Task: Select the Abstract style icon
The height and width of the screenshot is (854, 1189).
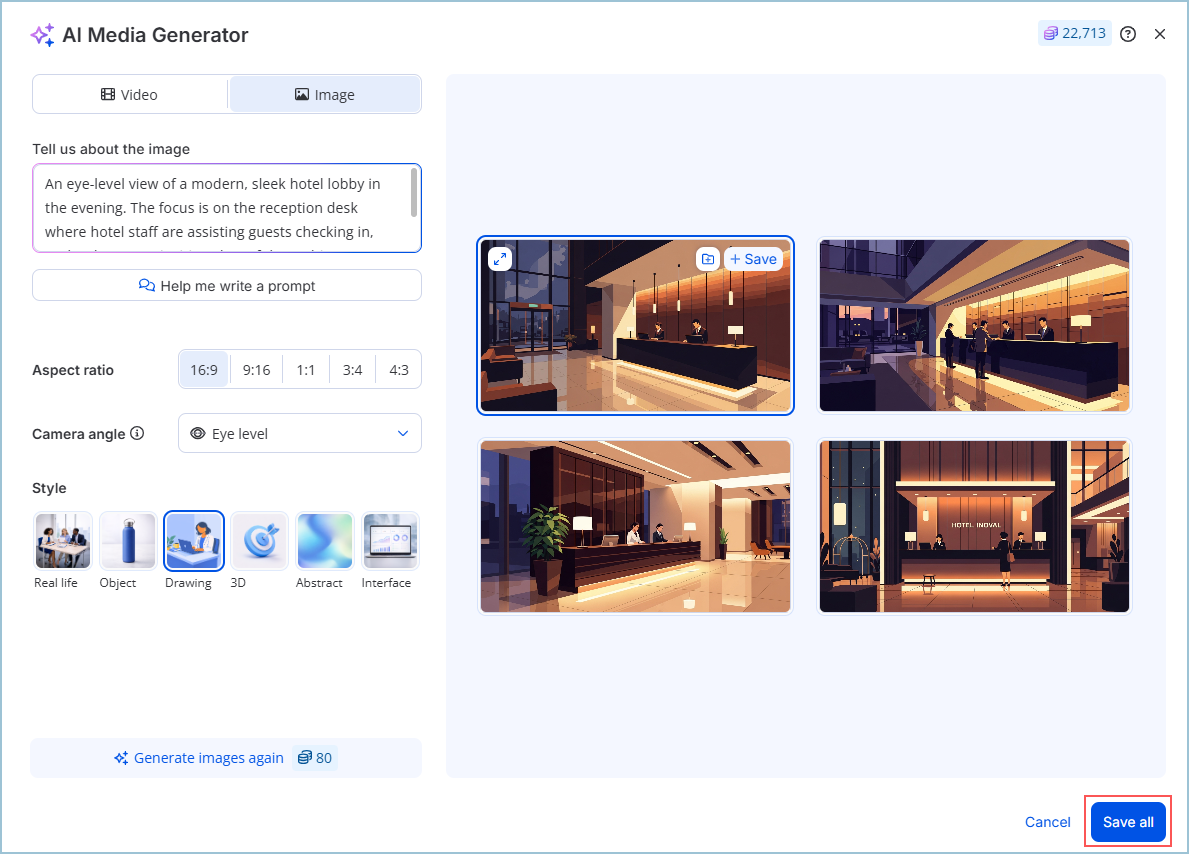Action: pos(325,541)
